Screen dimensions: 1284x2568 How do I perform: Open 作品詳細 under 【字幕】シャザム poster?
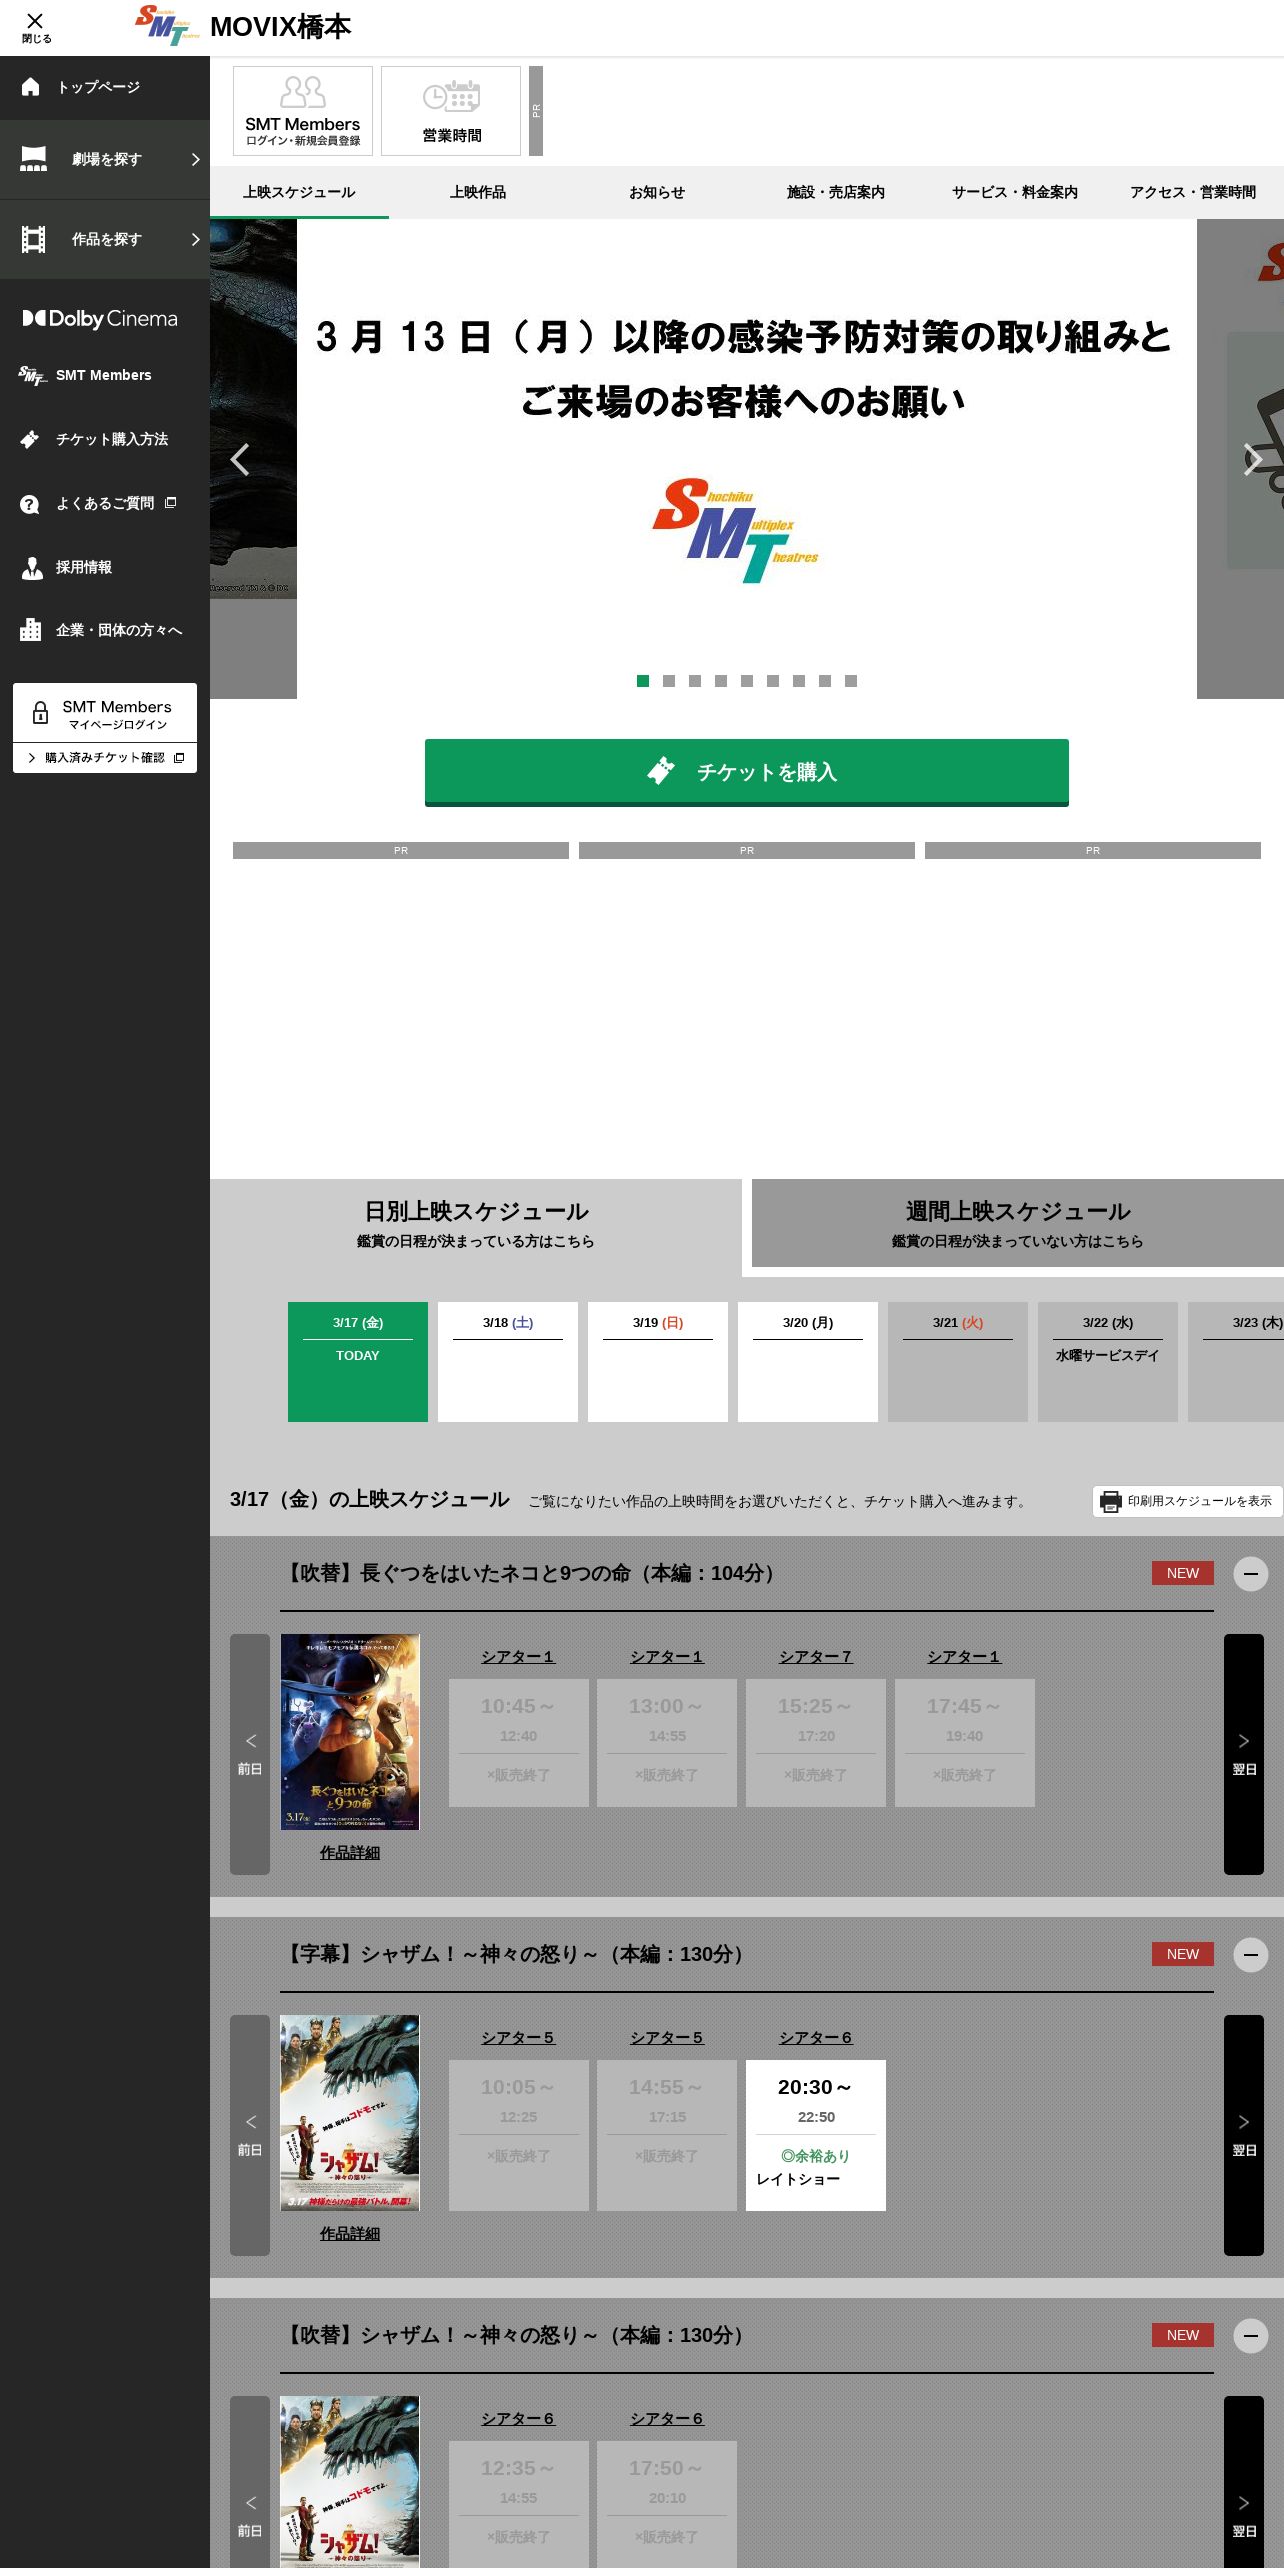(x=350, y=2234)
